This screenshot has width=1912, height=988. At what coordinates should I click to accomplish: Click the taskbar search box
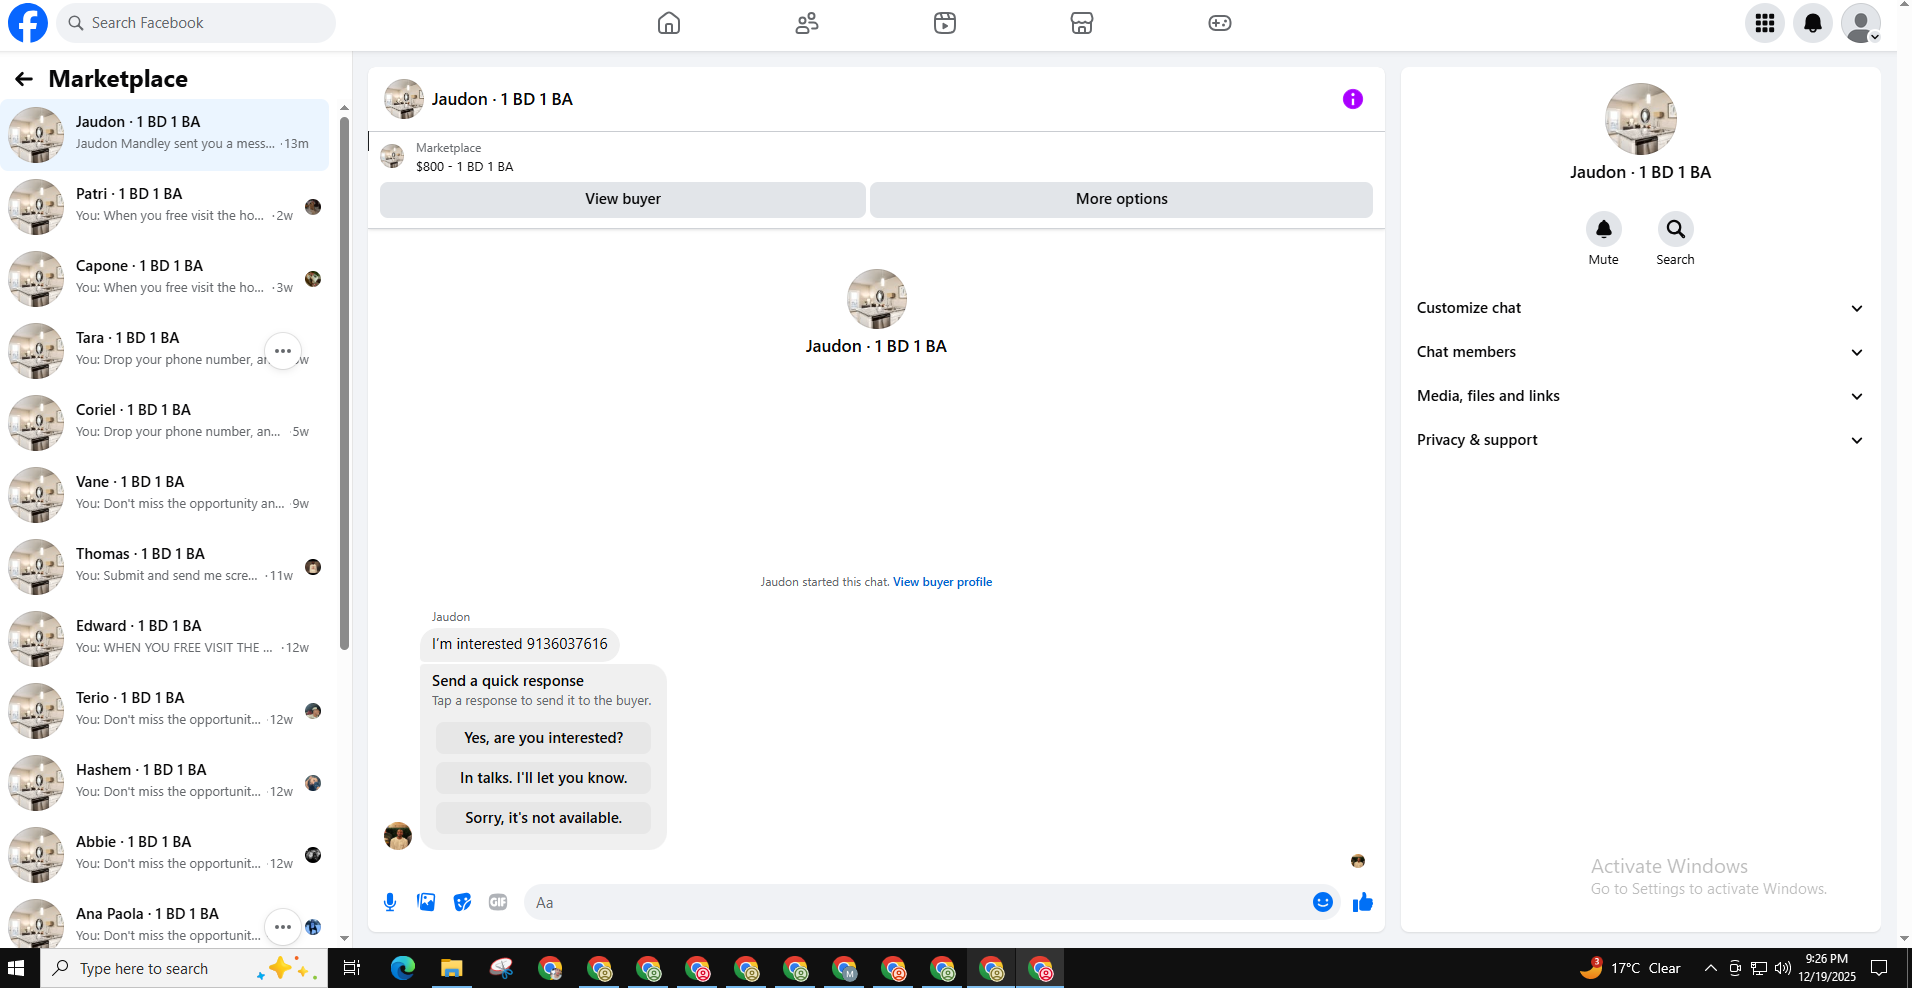pyautogui.click(x=184, y=968)
